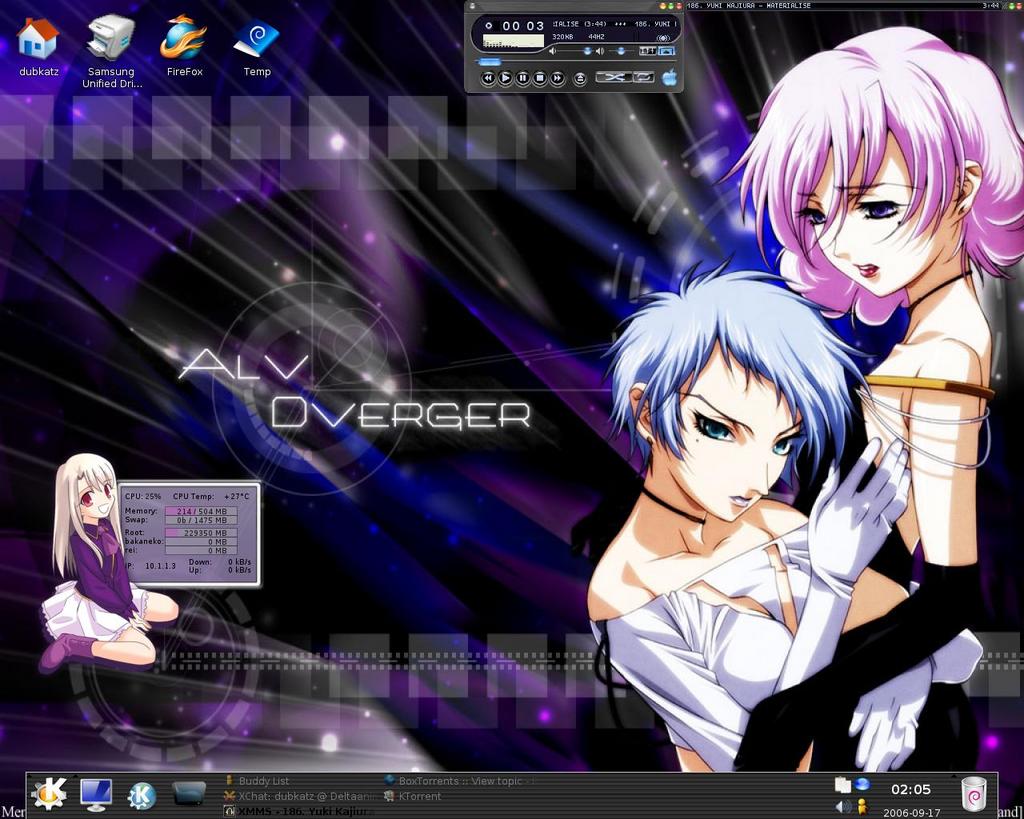This screenshot has width=1024, height=819.
Task: Toggle the XMMS equalizer window button
Action: click(647, 51)
